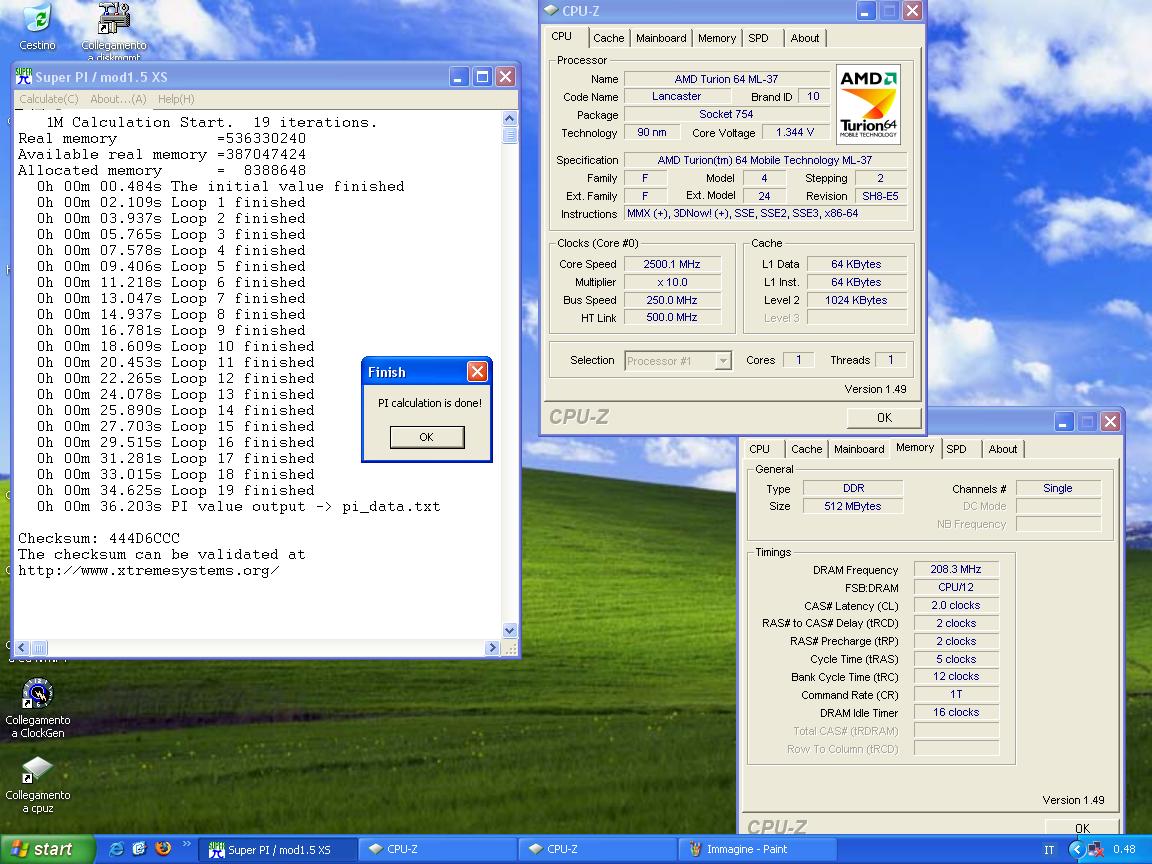Click the CAS# Latency 2.0 clocks value
Image resolution: width=1152 pixels, height=864 pixels.
956,605
